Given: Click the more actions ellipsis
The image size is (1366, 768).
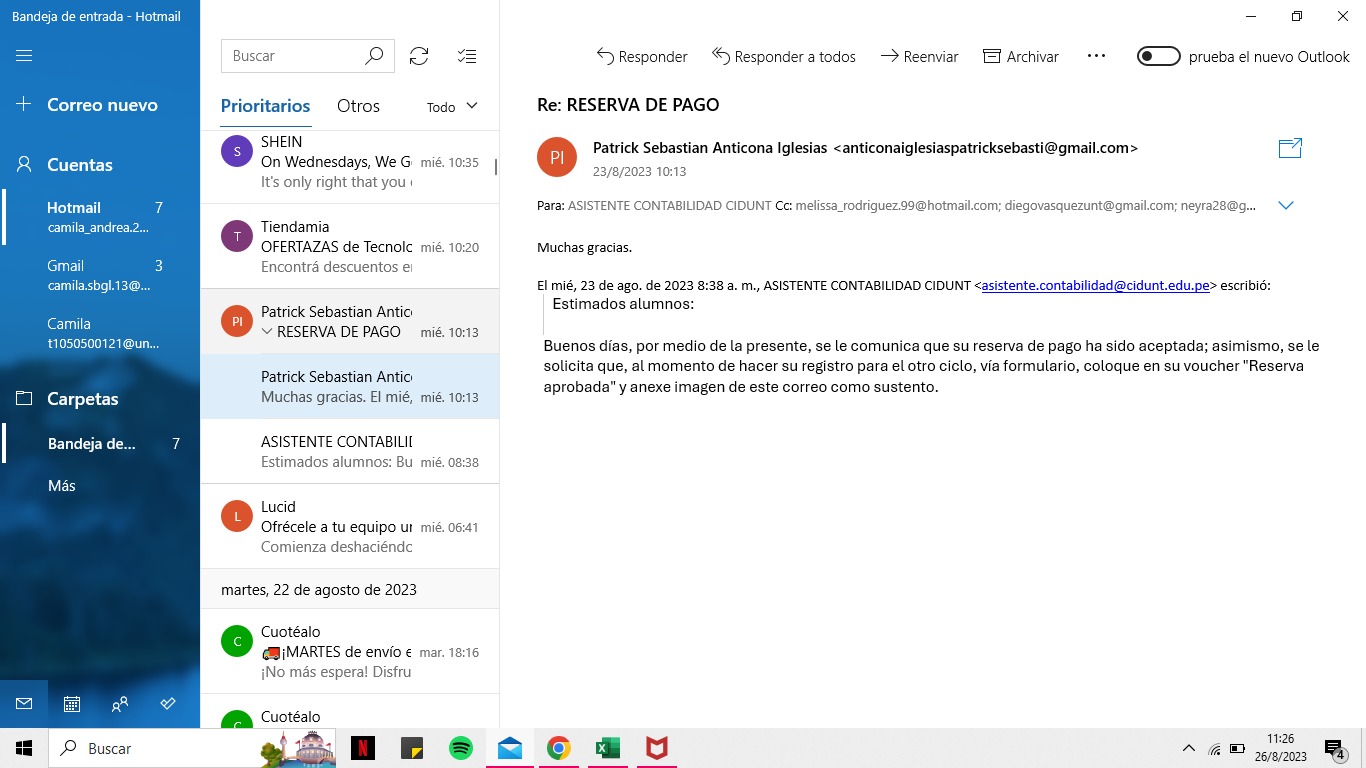Looking at the screenshot, I should point(1096,56).
